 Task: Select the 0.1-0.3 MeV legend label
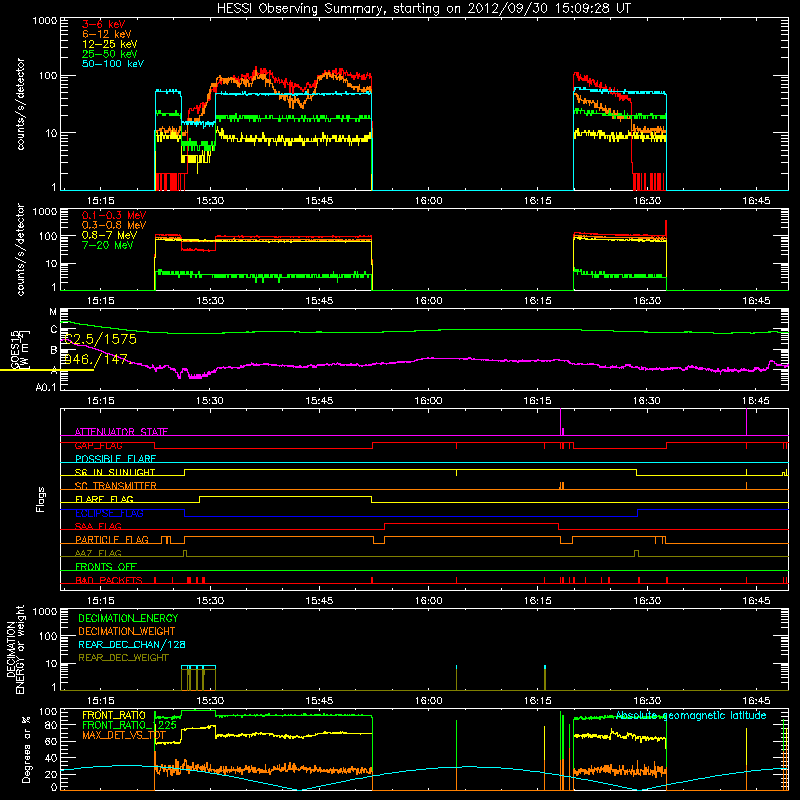(x=114, y=215)
